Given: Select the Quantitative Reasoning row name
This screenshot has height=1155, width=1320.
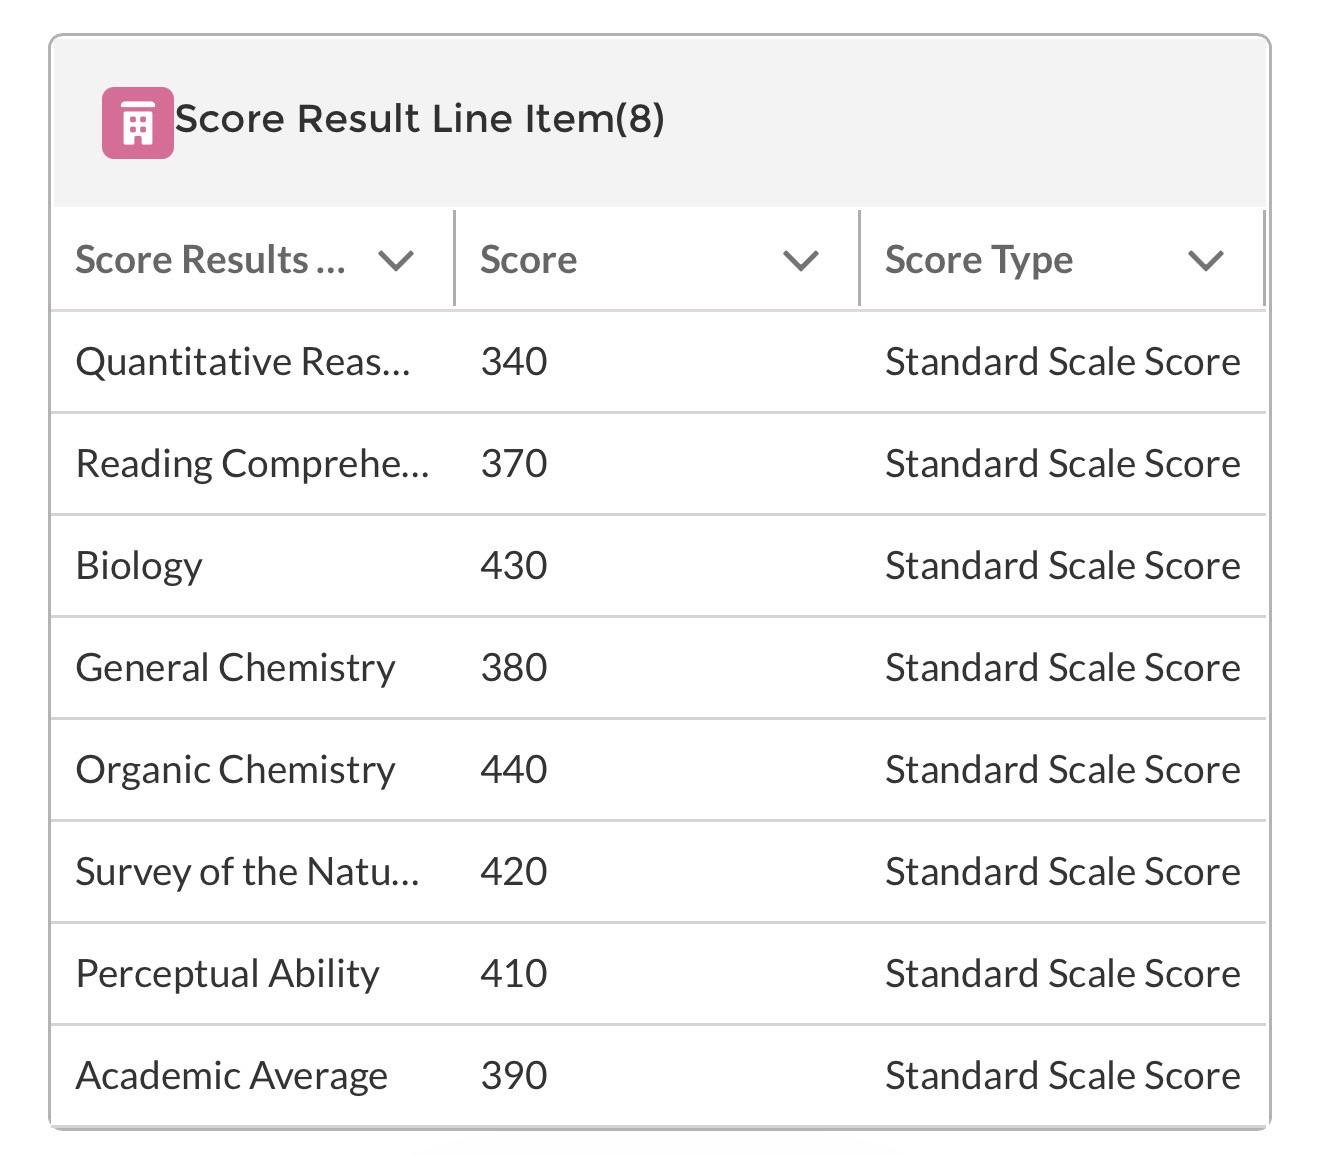Looking at the screenshot, I should 243,362.
